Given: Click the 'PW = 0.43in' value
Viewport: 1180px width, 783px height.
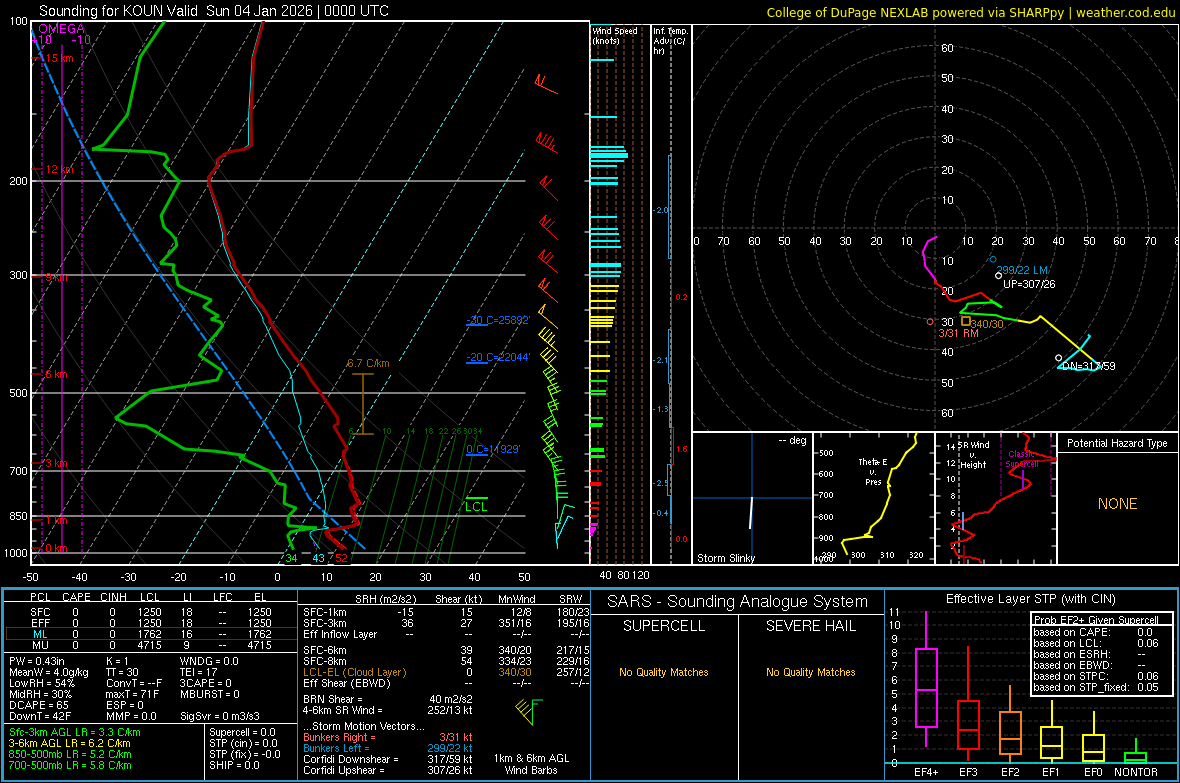Looking at the screenshot, I should point(37,661).
